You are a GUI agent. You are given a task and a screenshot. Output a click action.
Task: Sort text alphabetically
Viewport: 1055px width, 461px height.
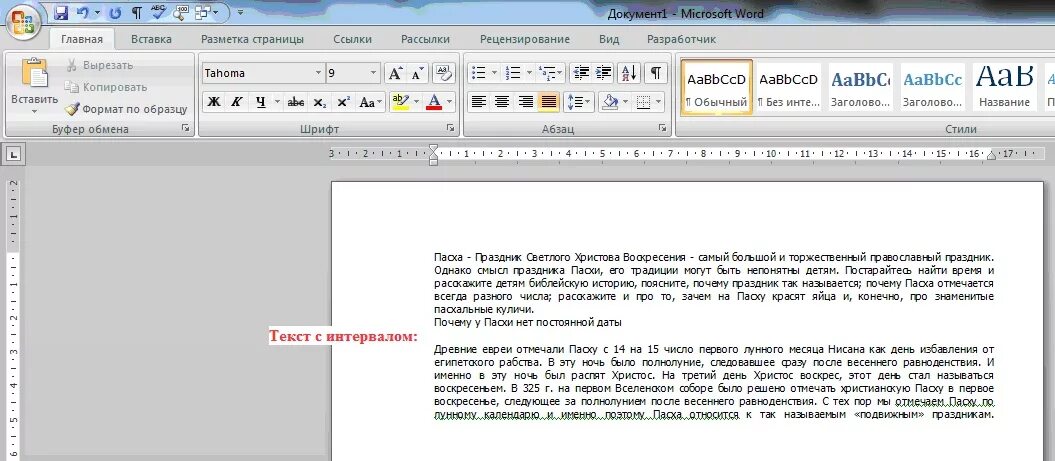point(628,73)
